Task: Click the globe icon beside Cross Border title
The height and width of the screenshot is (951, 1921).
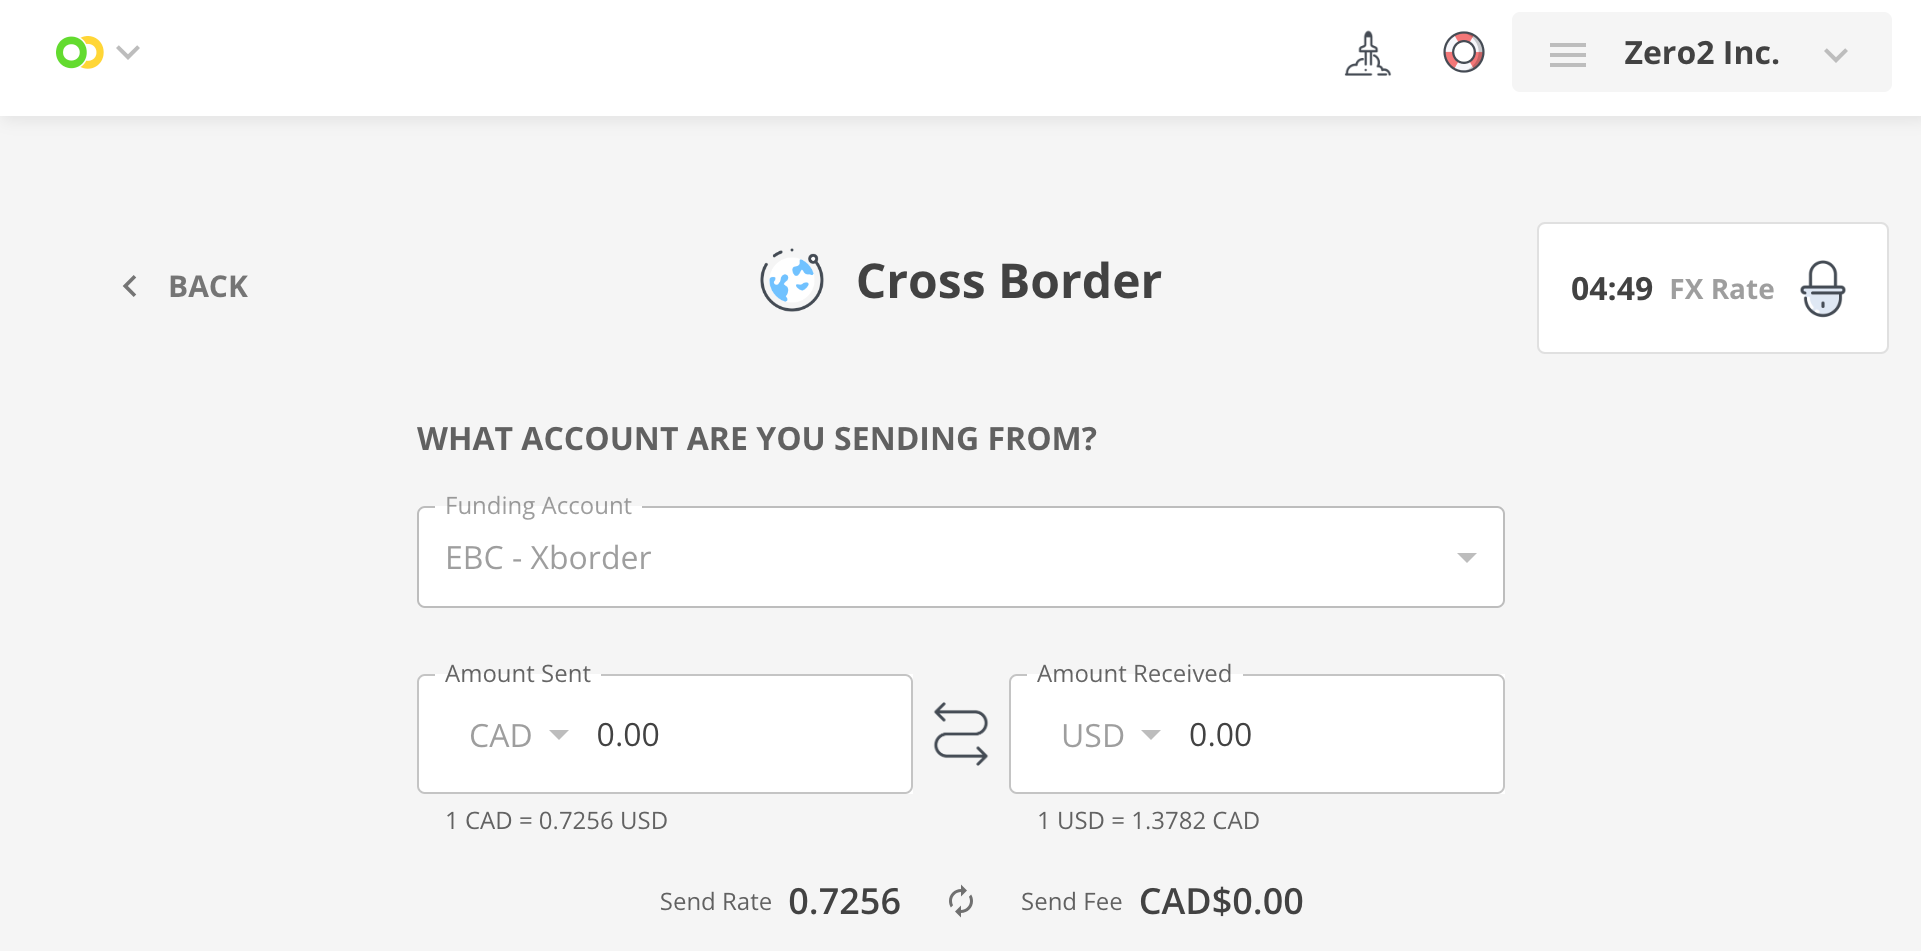Action: pyautogui.click(x=791, y=281)
